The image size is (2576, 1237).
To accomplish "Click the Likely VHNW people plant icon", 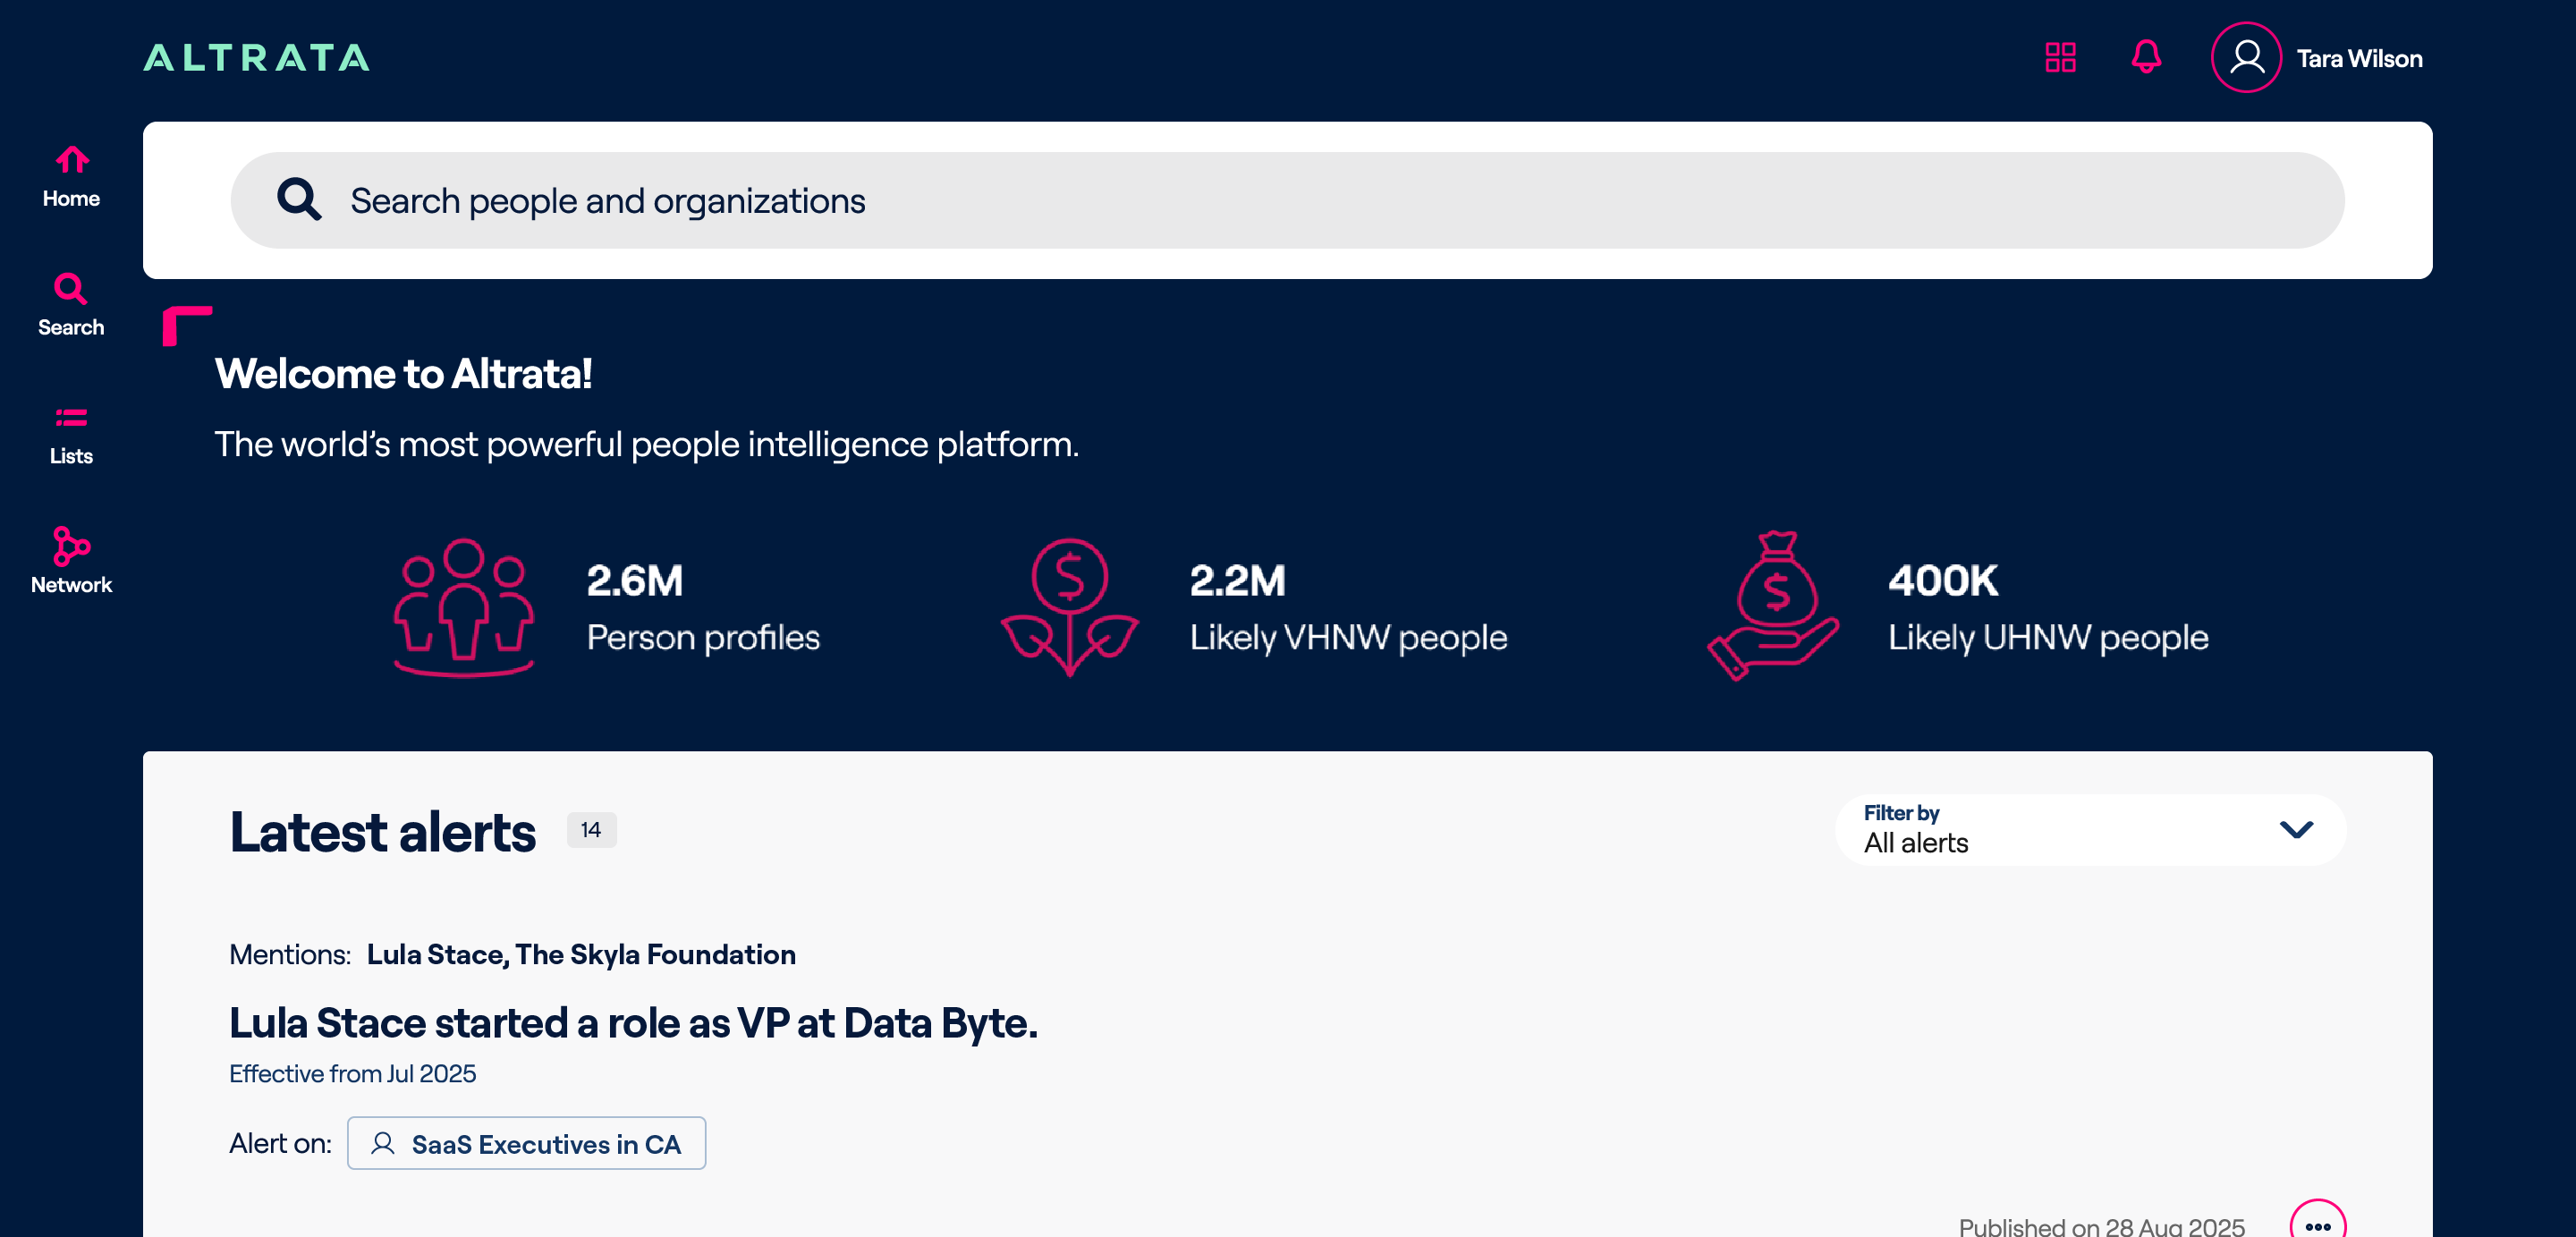I will 1070,607.
